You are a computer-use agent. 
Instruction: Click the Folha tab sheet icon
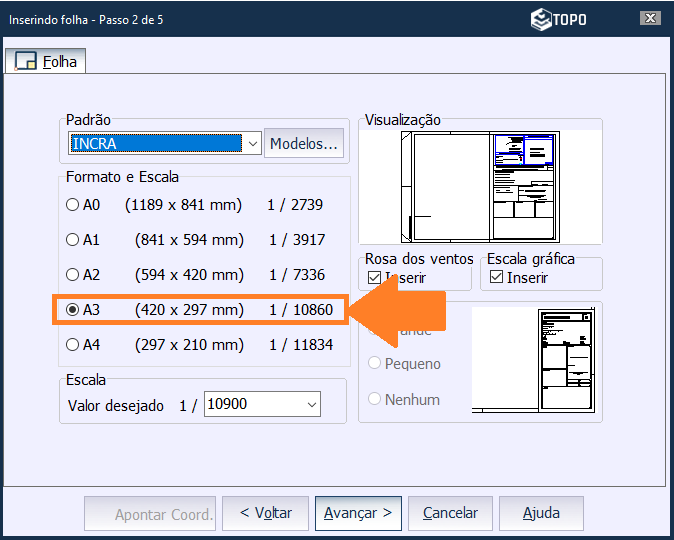tap(26, 62)
